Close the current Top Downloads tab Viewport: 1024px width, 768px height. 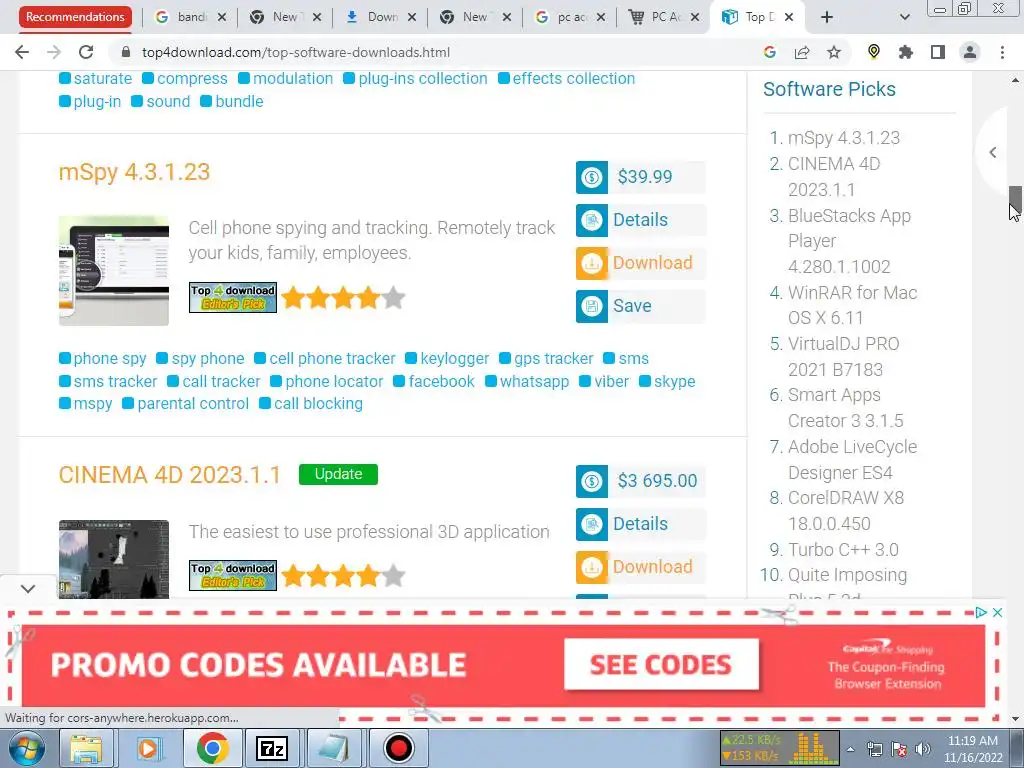[x=789, y=17]
